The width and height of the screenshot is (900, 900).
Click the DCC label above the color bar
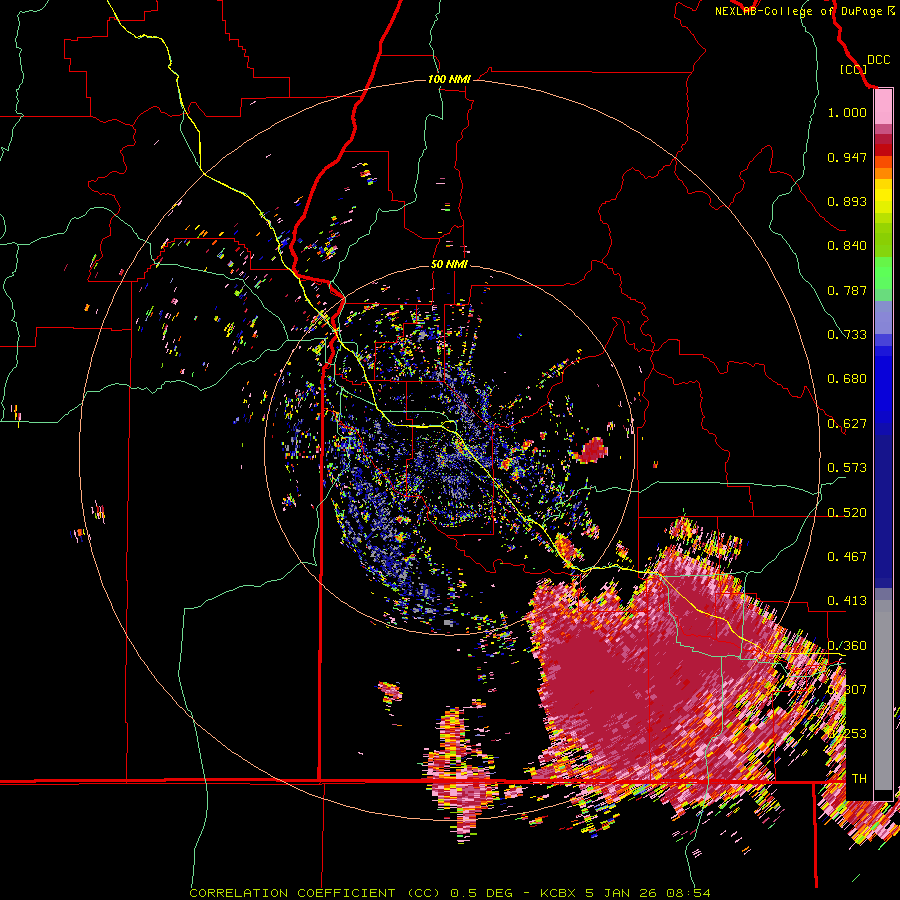point(878,60)
